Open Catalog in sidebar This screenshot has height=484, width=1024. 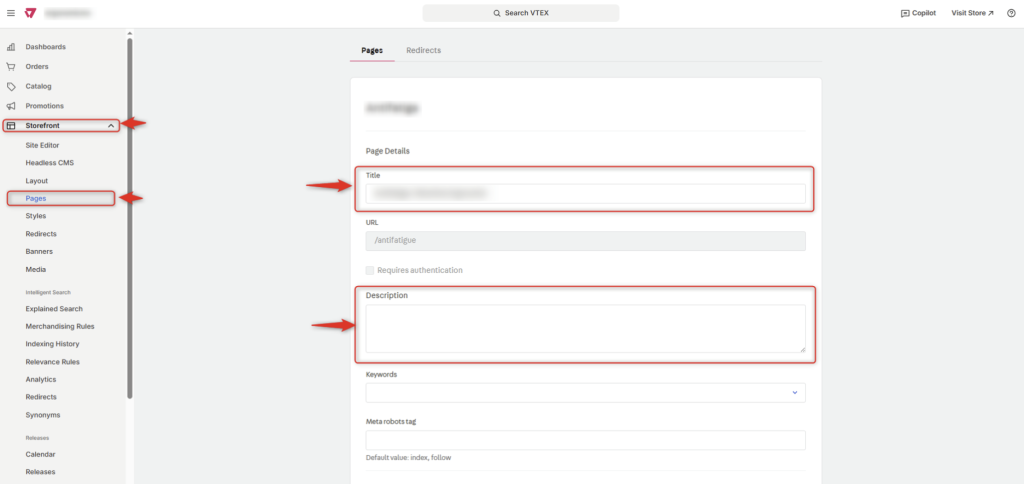(x=39, y=86)
